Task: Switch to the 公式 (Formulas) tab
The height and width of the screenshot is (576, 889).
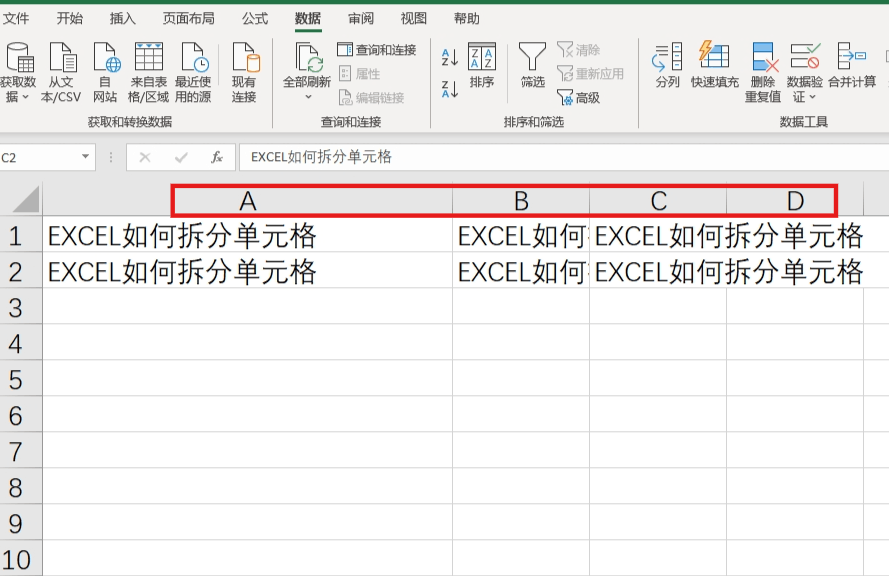Action: (255, 19)
